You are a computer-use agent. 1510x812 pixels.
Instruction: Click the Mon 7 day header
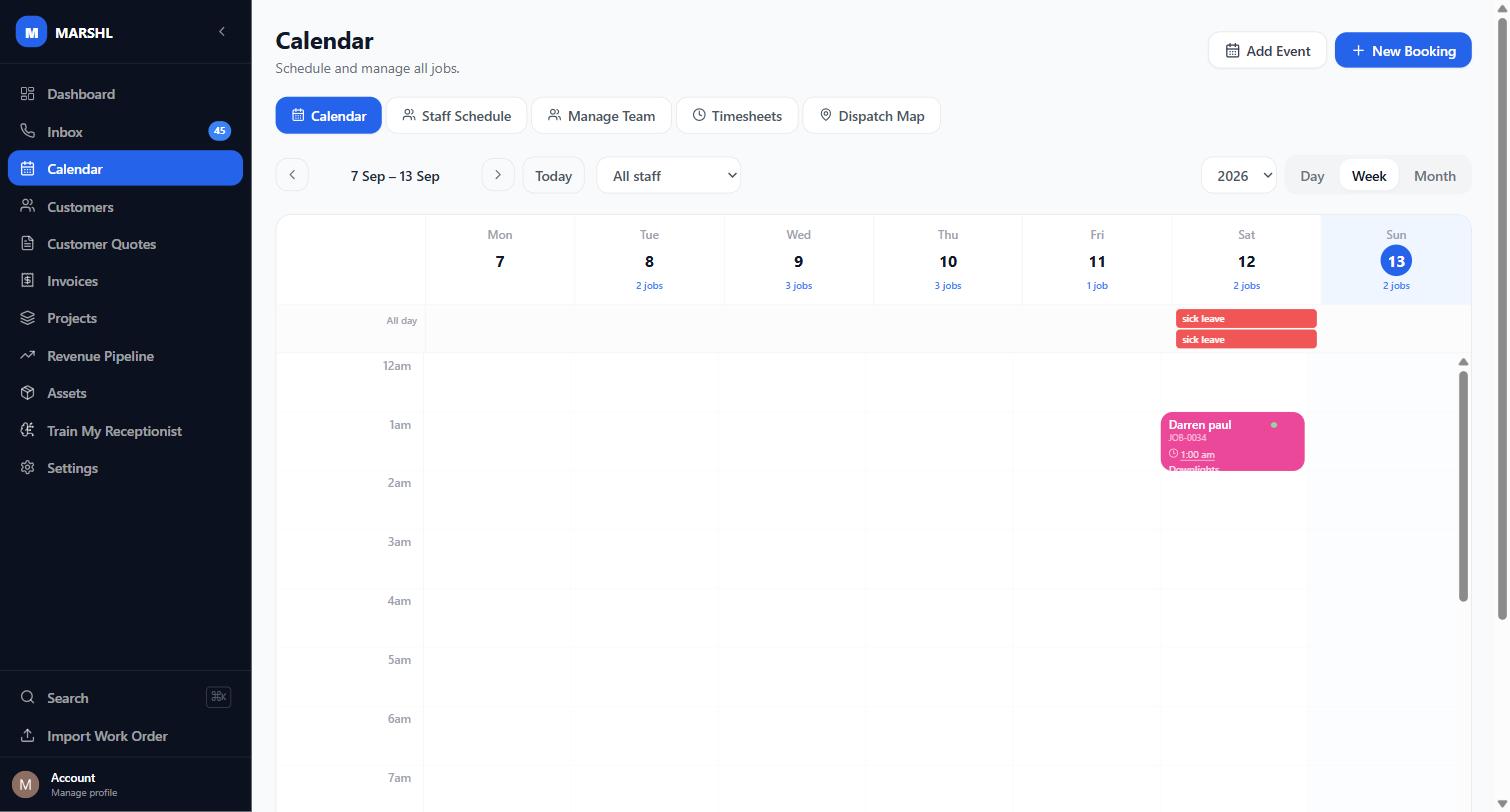click(500, 259)
